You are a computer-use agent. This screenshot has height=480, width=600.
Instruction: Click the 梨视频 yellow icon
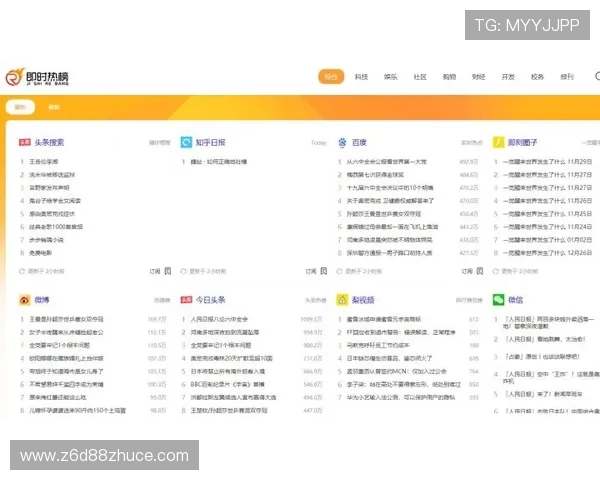[342, 300]
